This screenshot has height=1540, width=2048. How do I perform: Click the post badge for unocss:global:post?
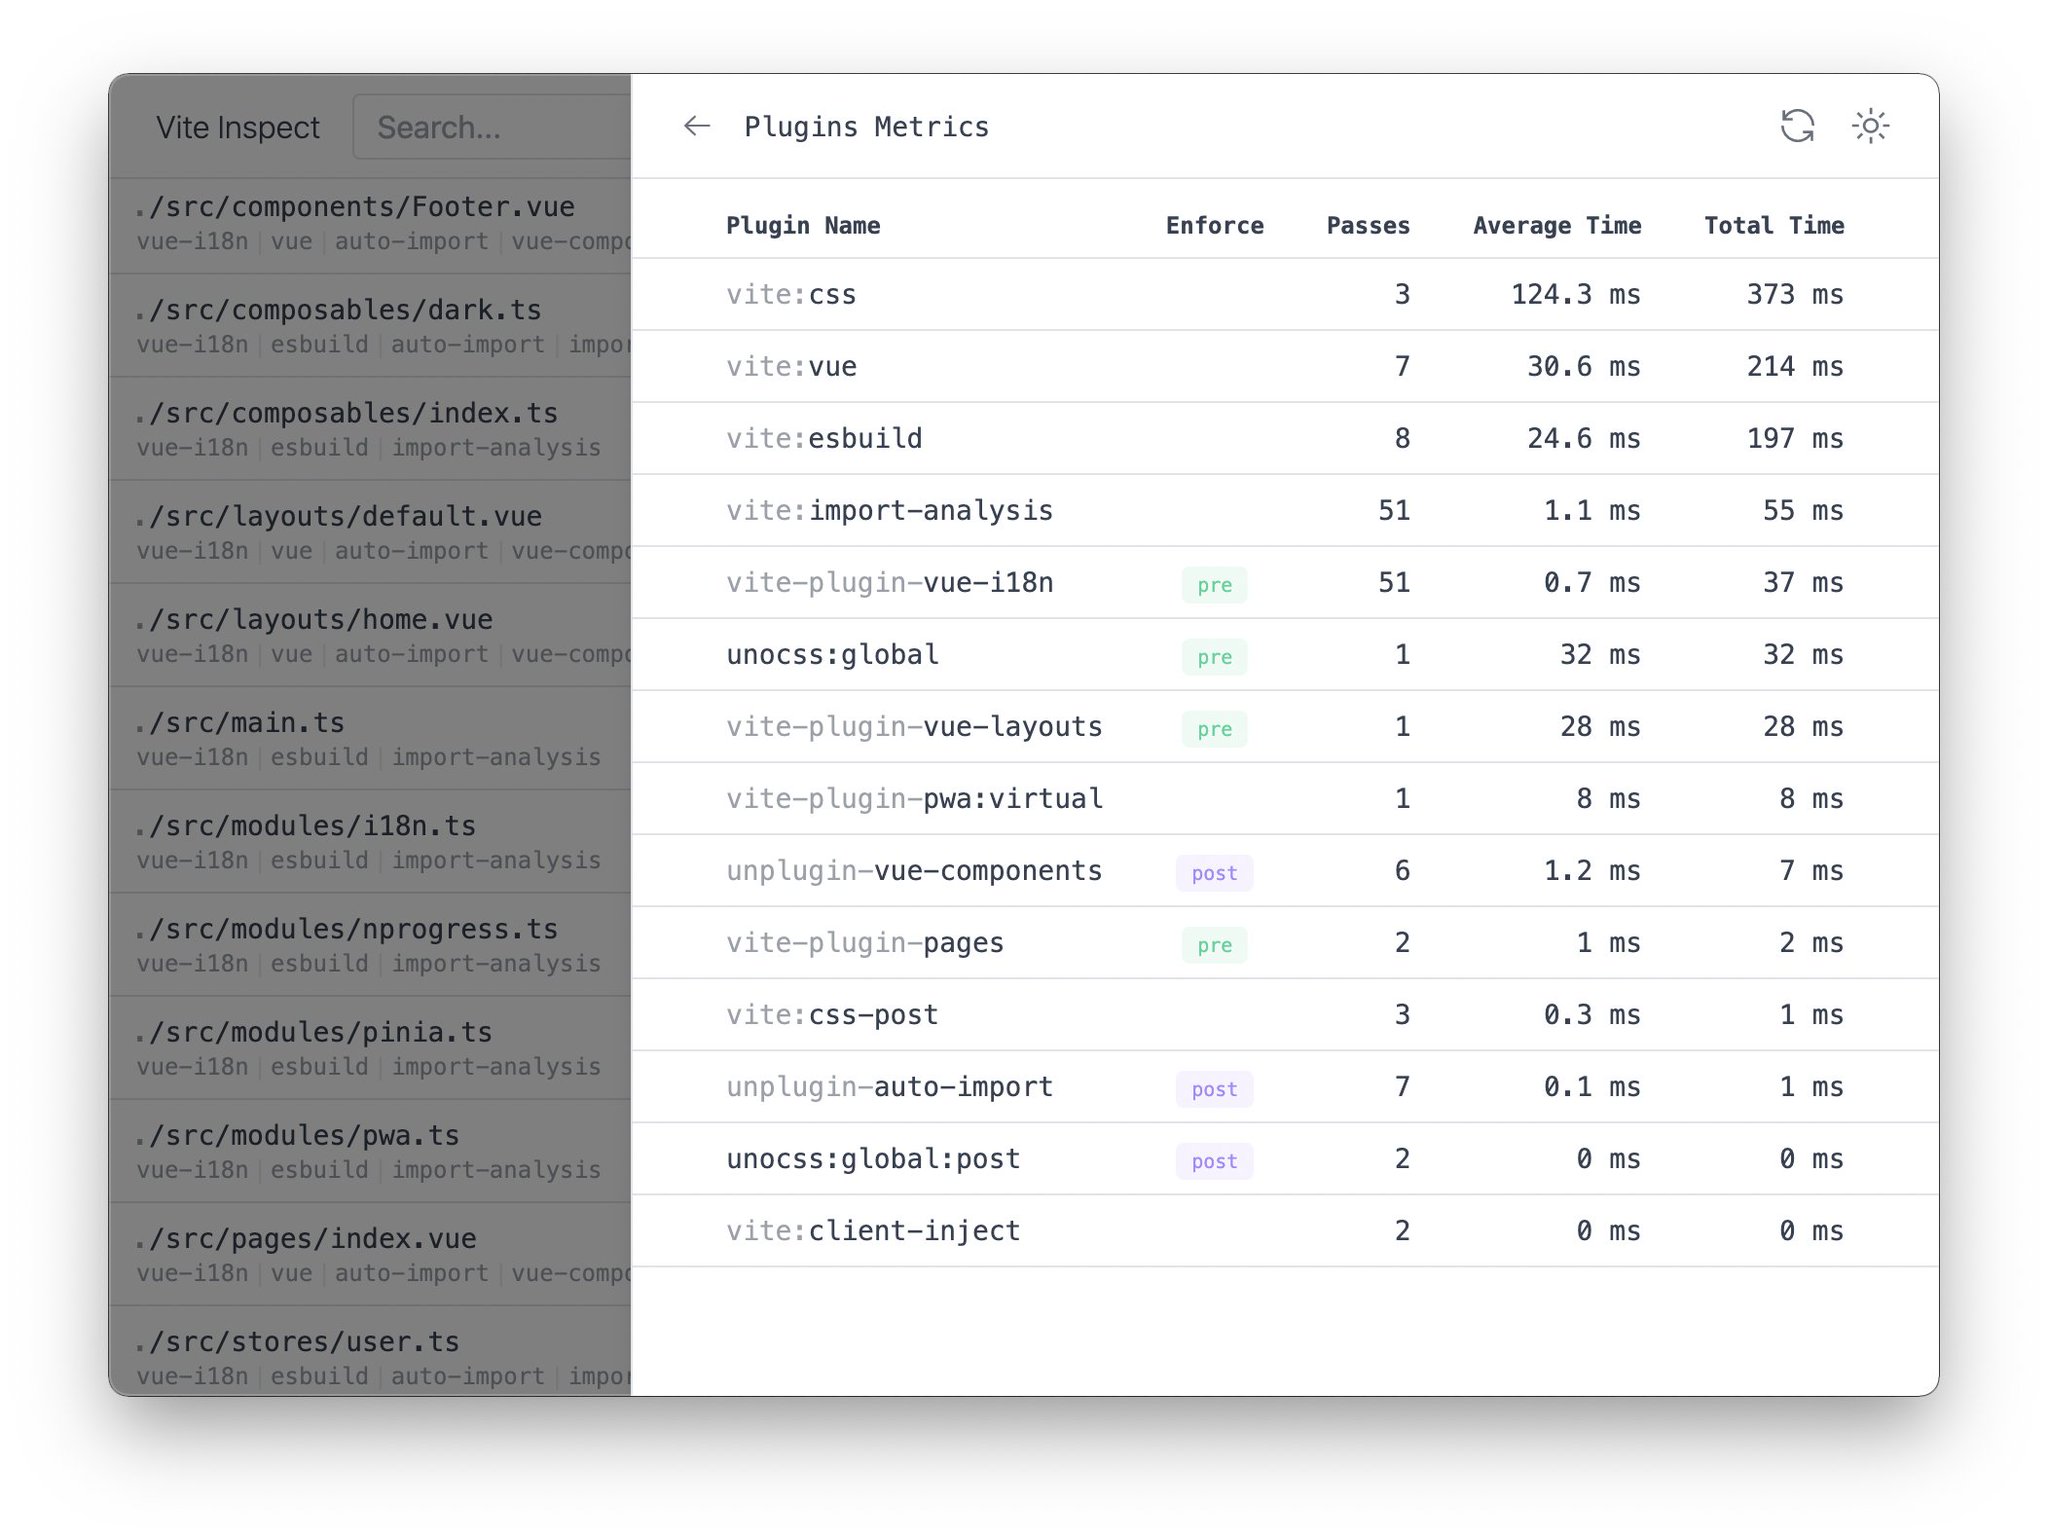click(x=1214, y=1161)
